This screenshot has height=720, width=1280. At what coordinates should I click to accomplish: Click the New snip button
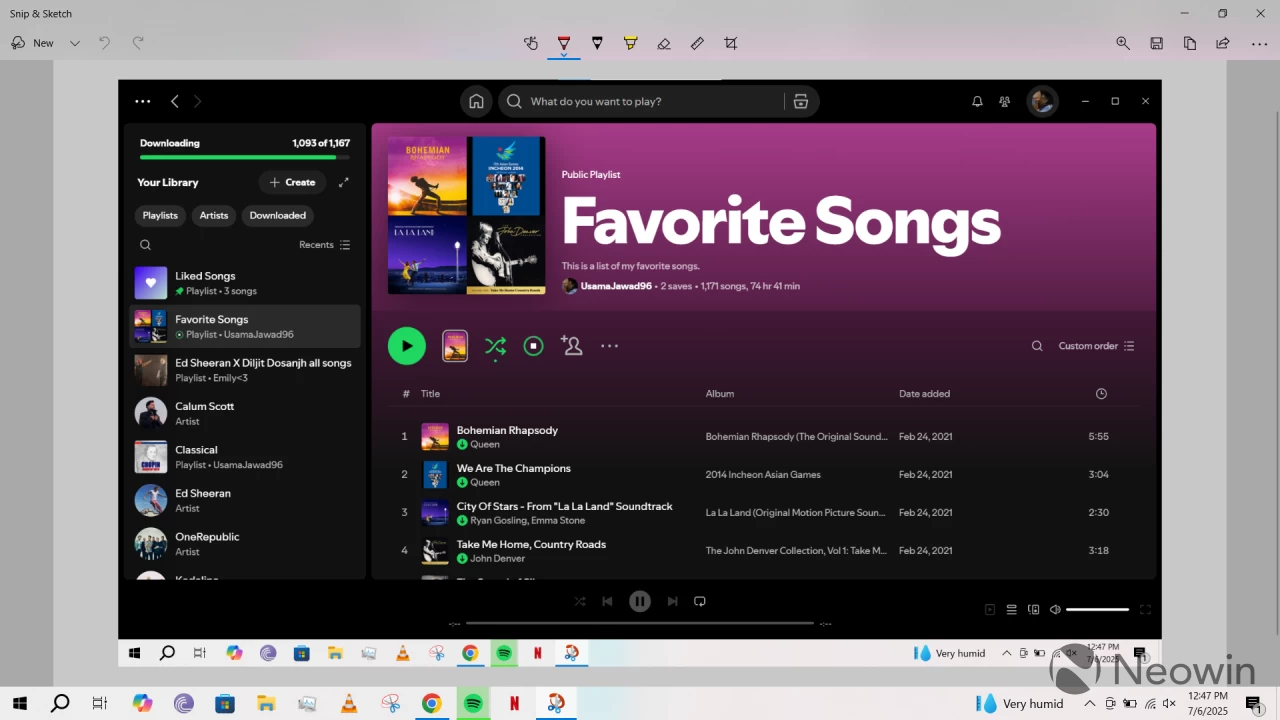coord(32,43)
